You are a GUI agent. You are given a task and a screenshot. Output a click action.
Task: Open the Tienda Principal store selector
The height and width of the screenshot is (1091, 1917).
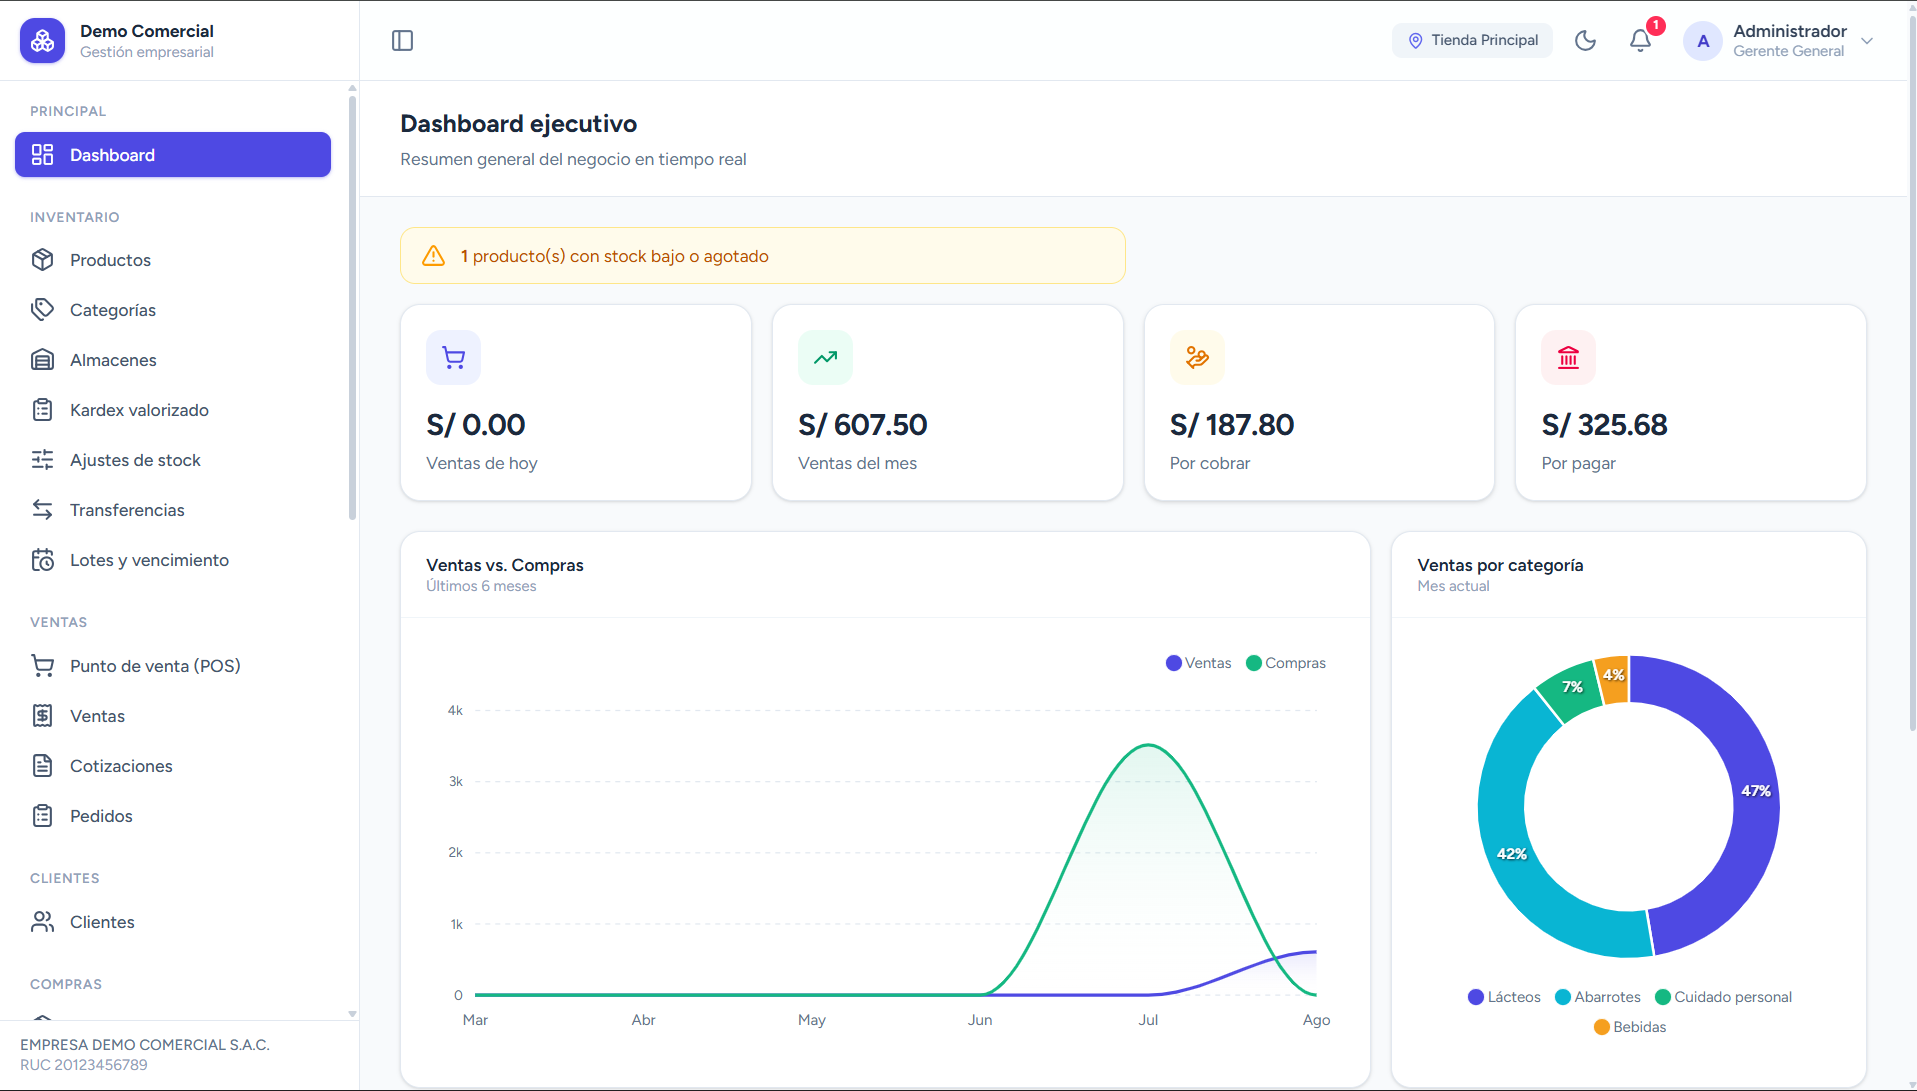point(1472,40)
